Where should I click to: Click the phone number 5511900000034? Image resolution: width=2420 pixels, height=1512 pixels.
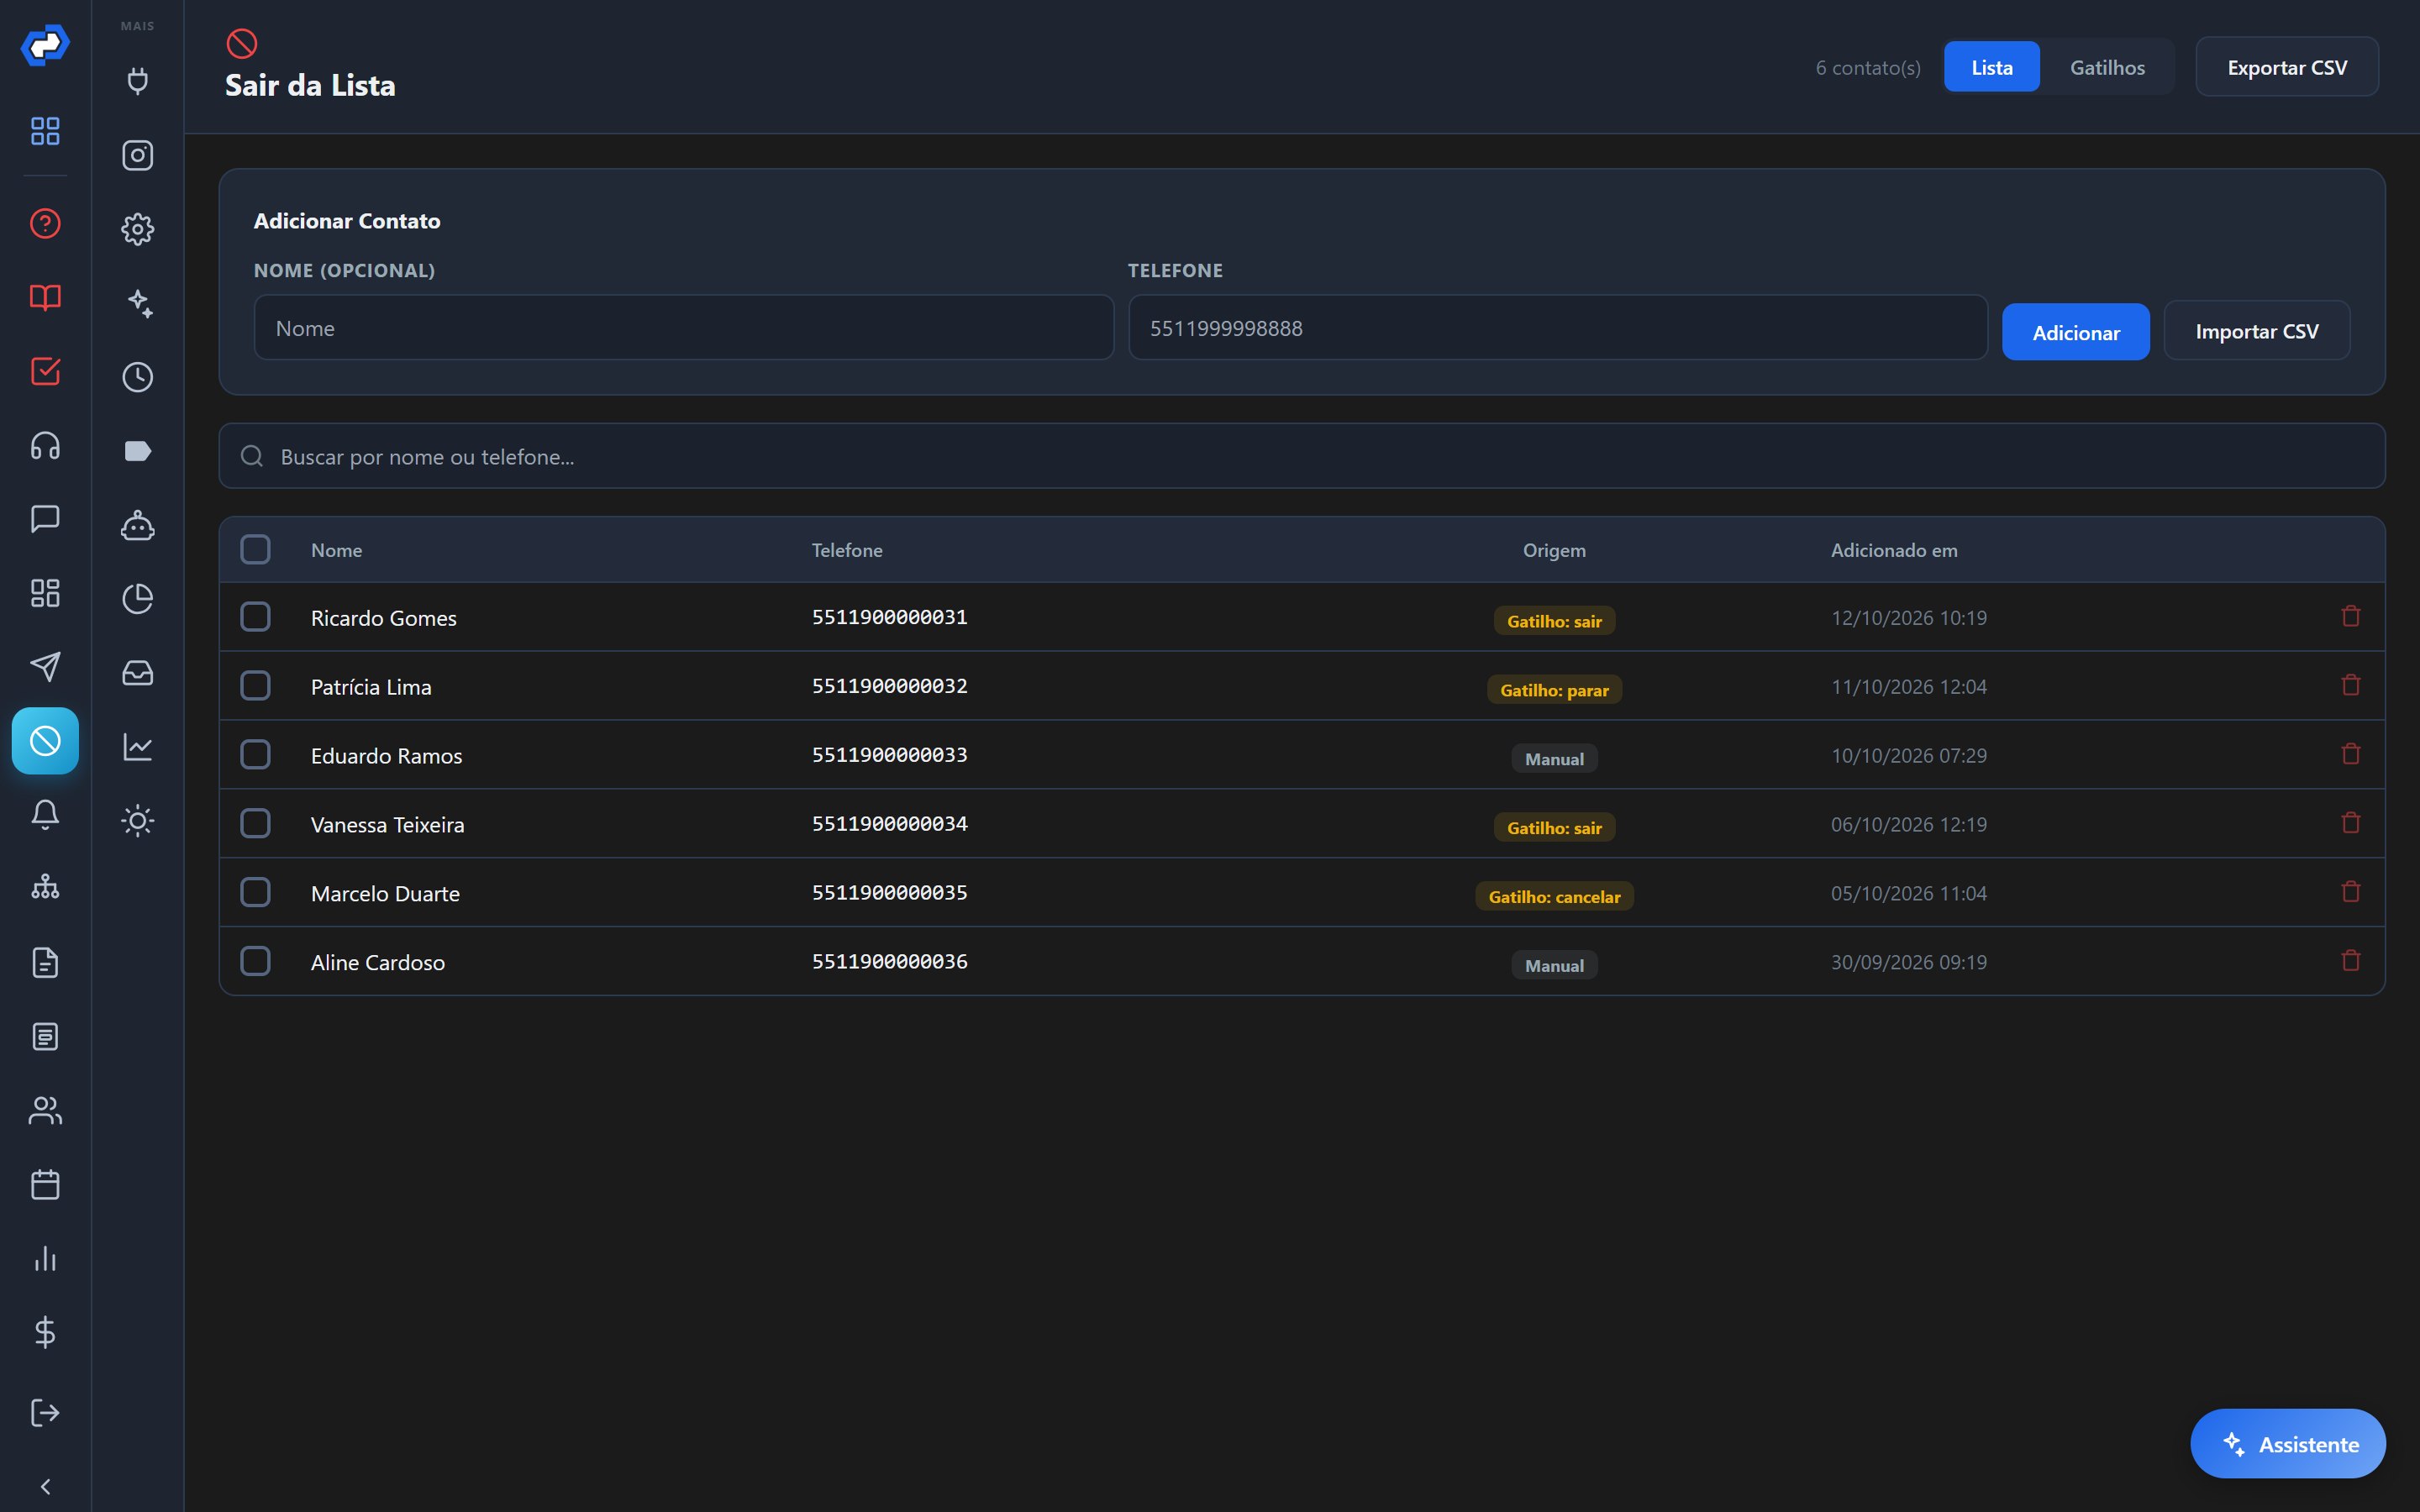coord(889,824)
